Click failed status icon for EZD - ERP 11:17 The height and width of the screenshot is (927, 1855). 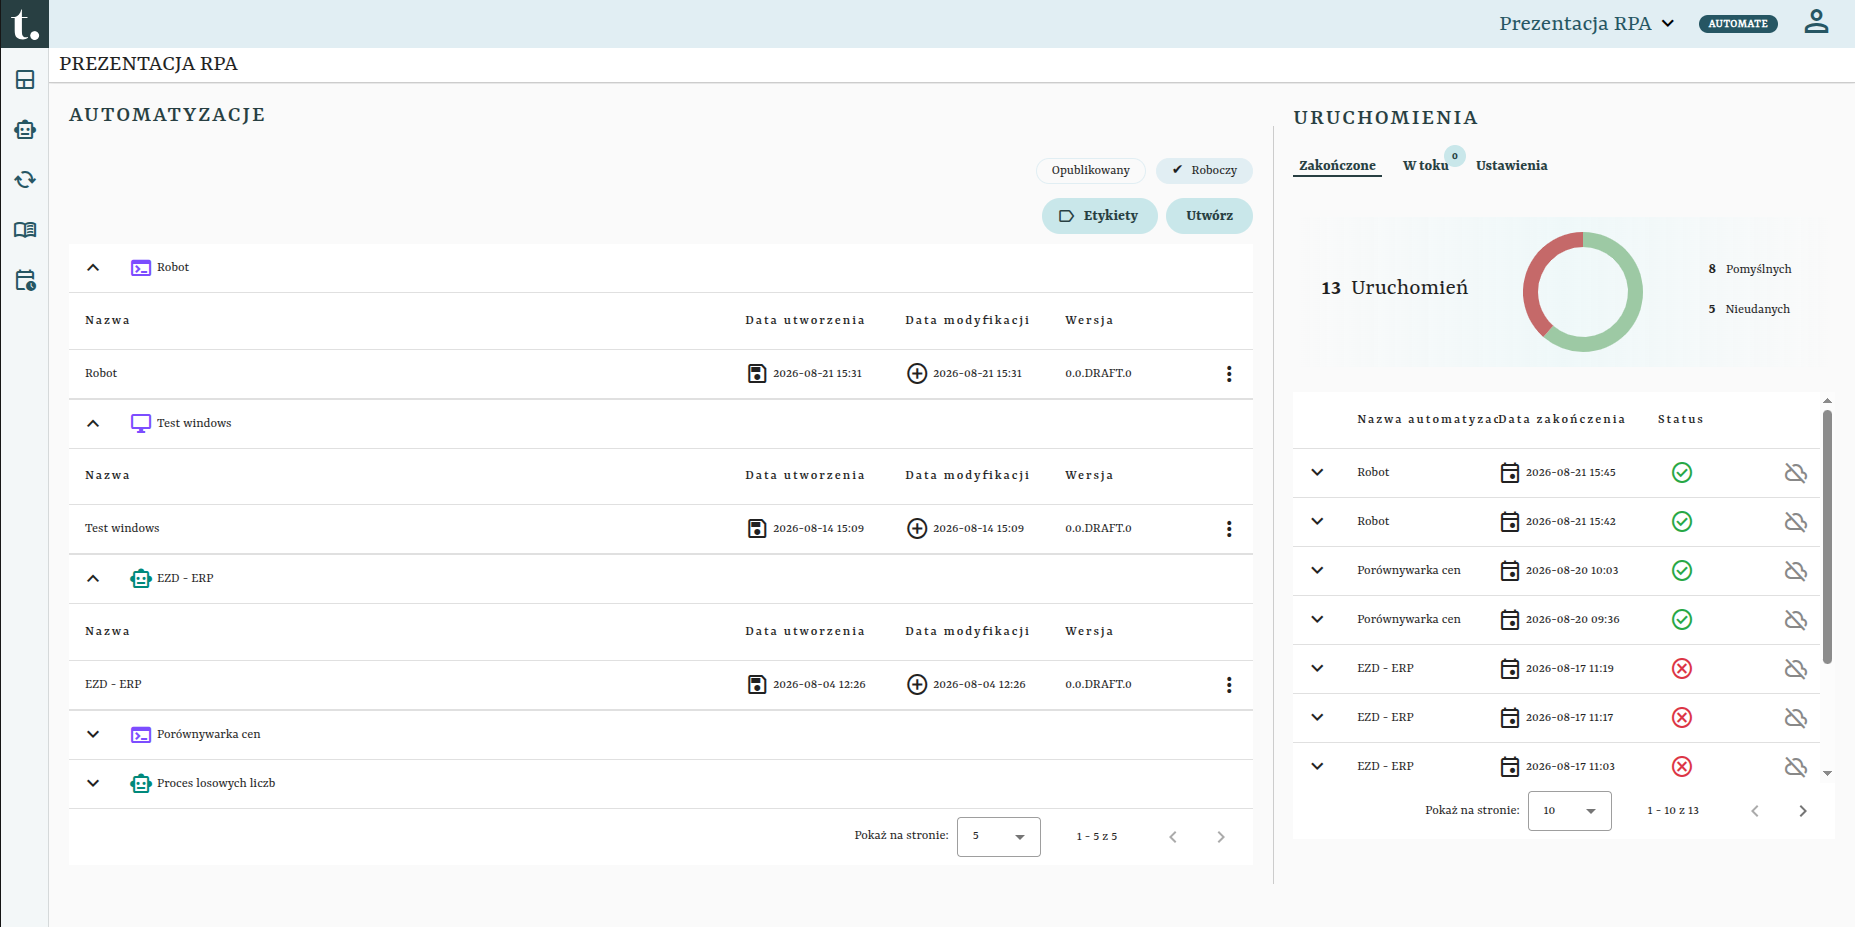pyautogui.click(x=1682, y=718)
